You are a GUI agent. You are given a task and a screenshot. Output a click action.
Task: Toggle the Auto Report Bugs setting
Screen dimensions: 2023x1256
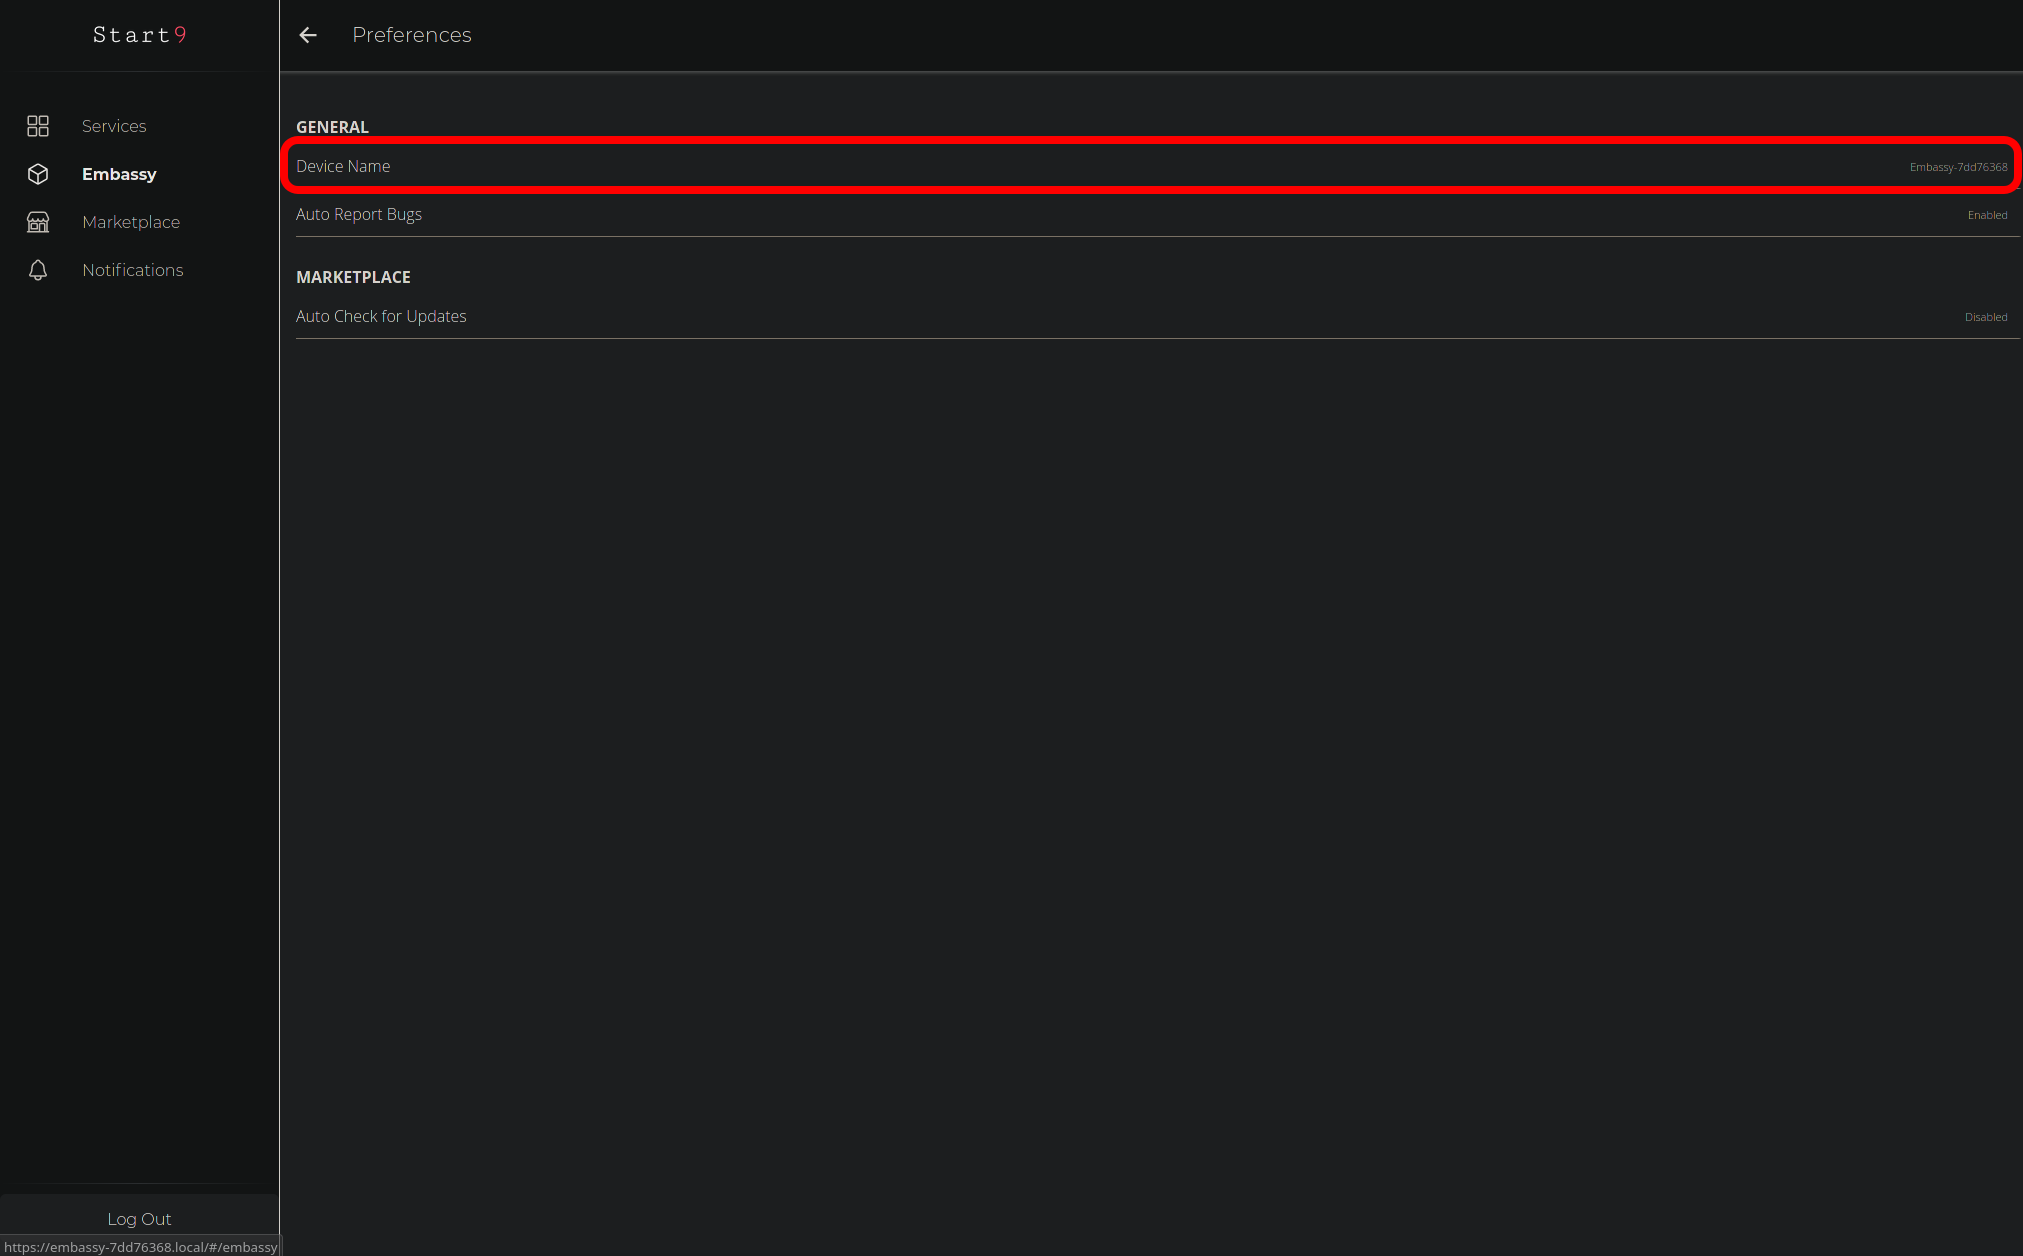[x=359, y=214]
